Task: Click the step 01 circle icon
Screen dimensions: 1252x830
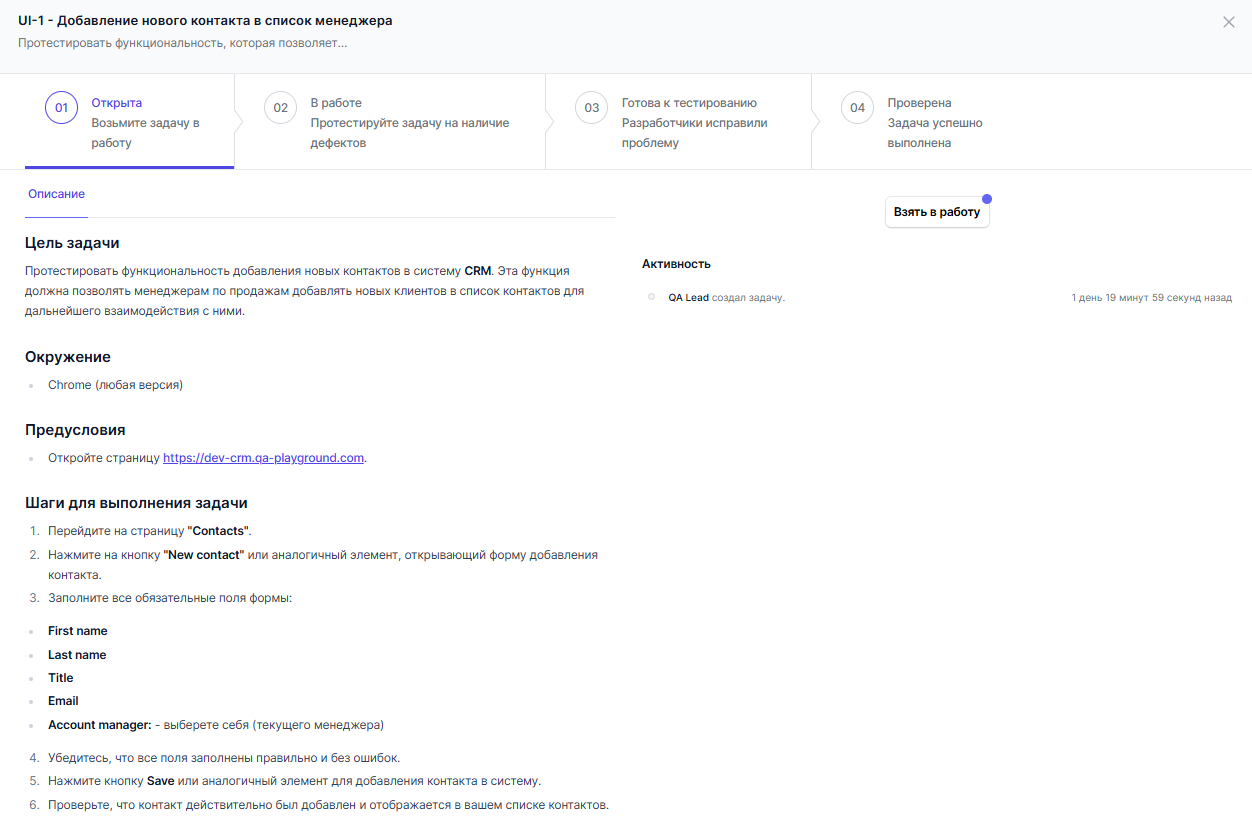Action: click(x=60, y=107)
